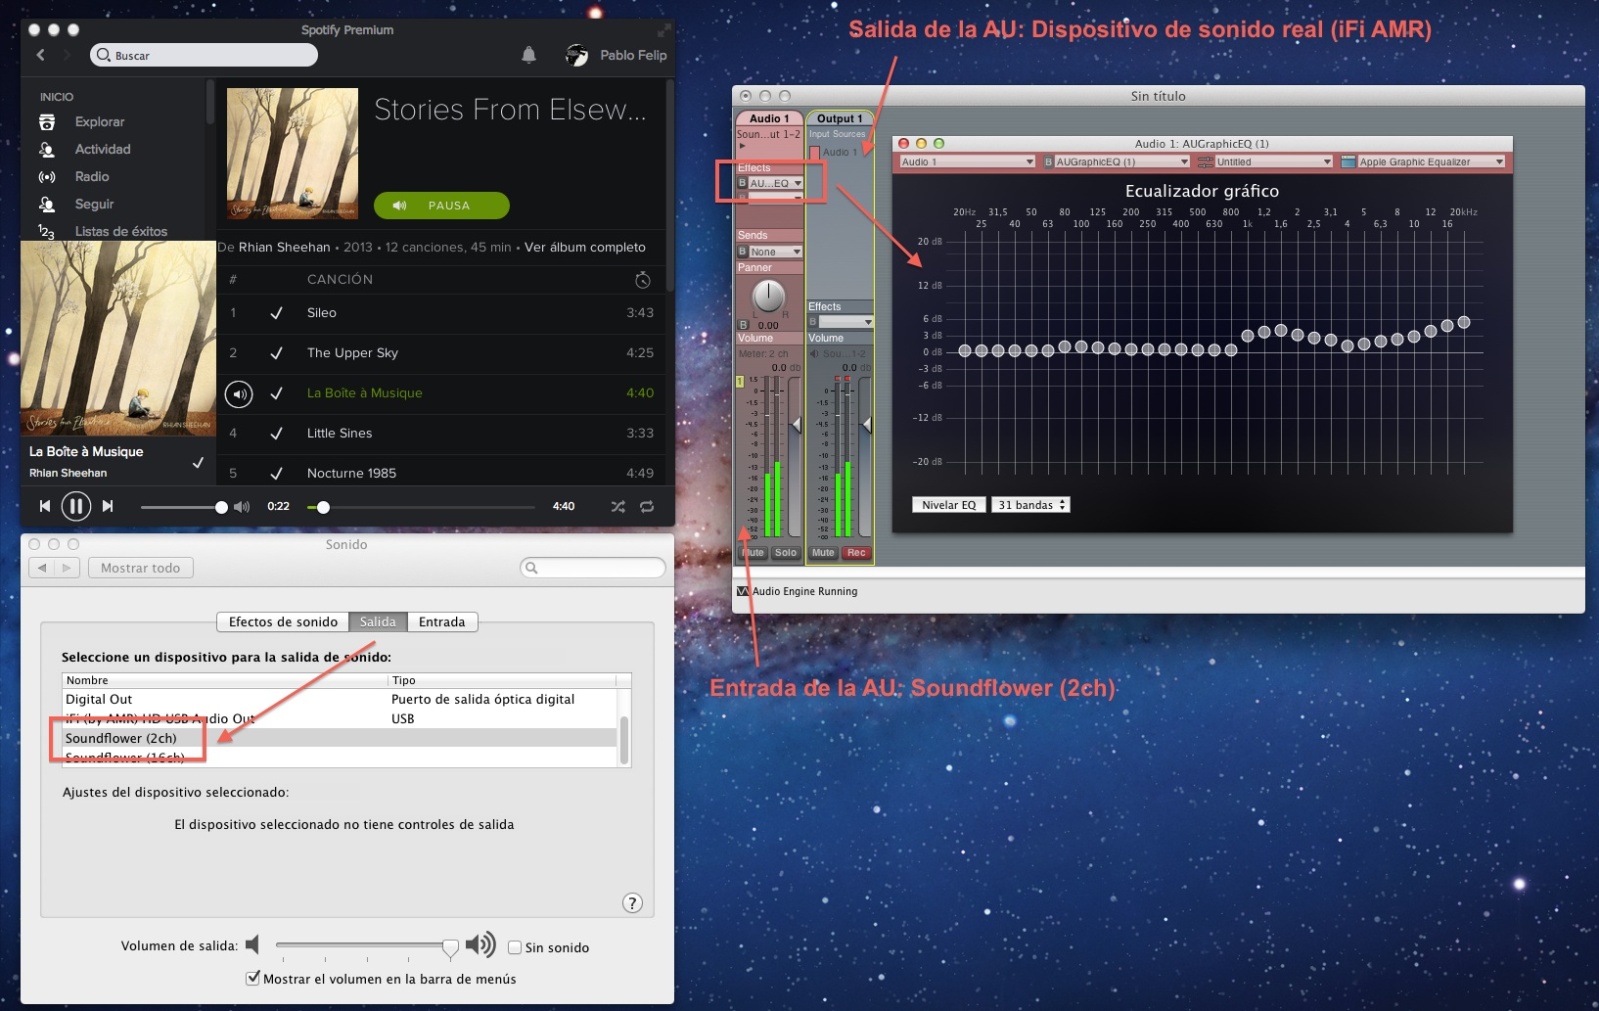Viewport: 1599px width, 1011px height.
Task: Toggle shuffle in Spotify player
Action: [618, 506]
